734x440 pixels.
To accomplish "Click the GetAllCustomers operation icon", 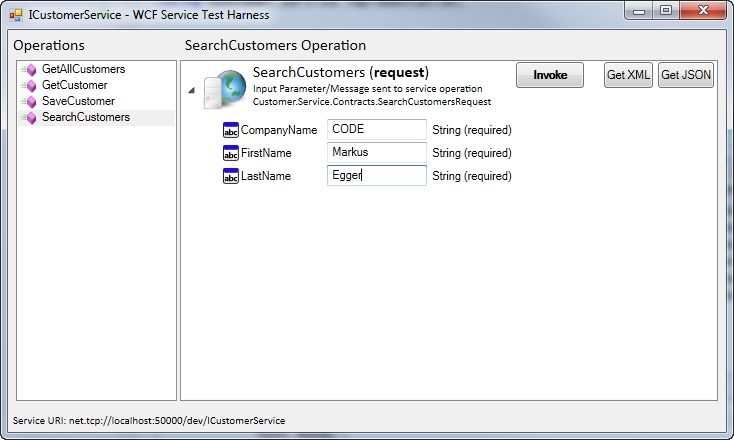I will coord(31,70).
